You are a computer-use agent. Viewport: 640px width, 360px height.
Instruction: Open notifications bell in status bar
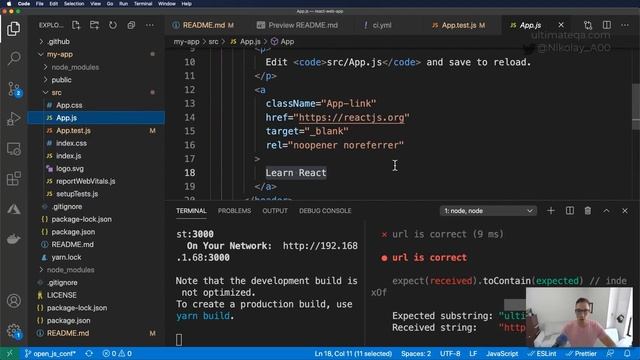click(627, 353)
